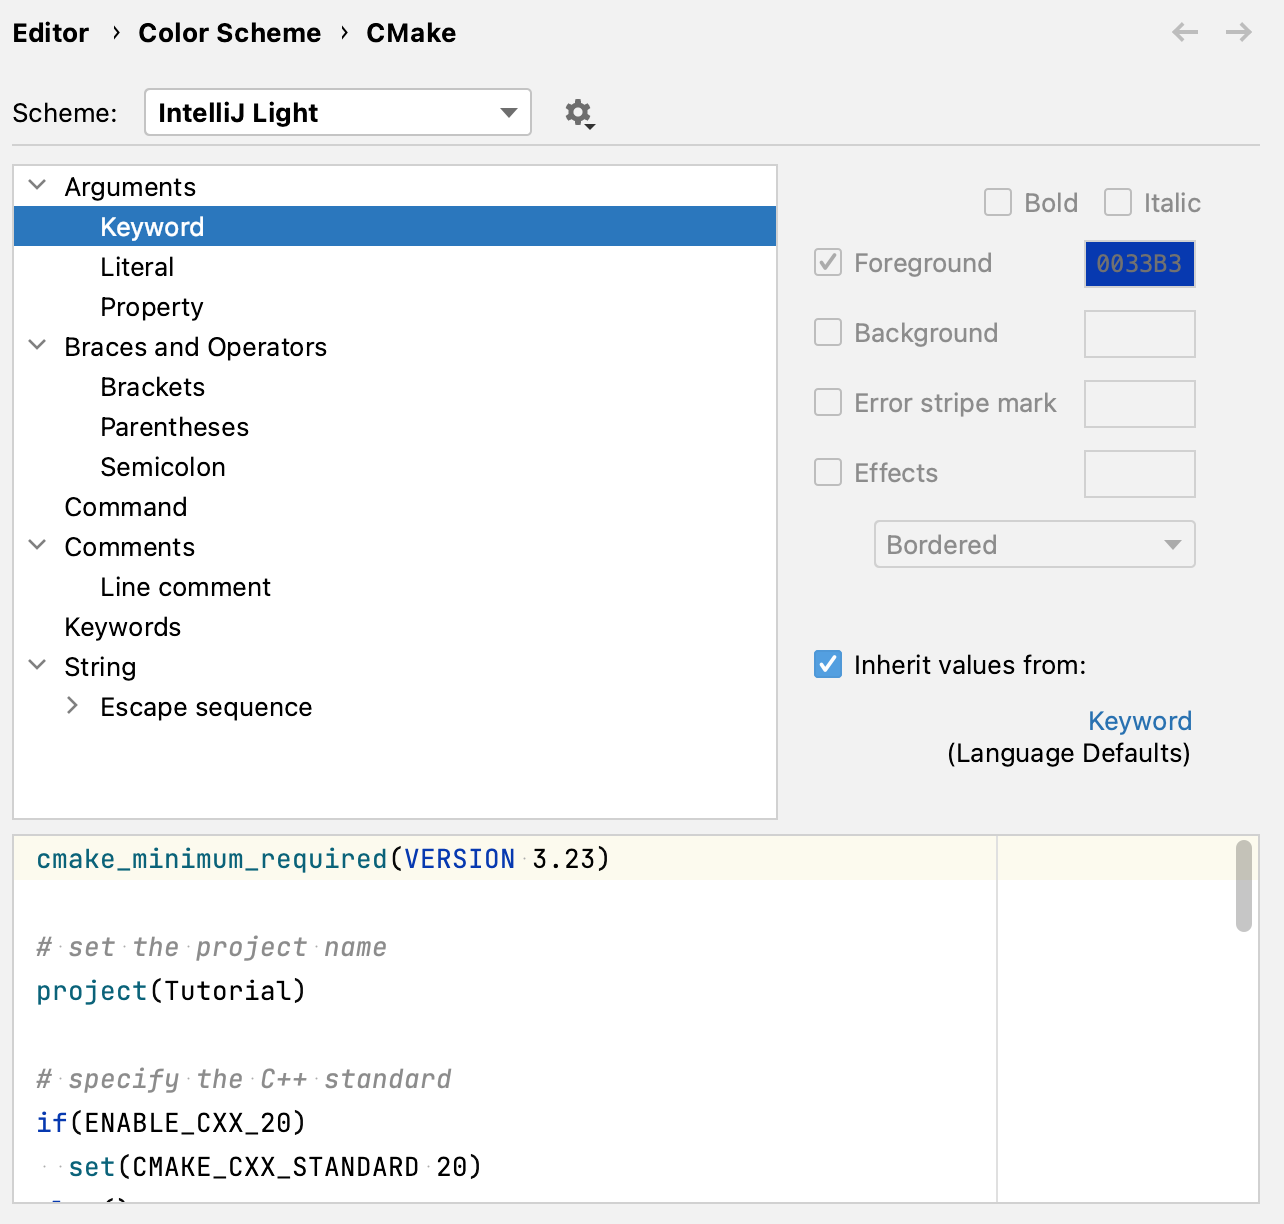Screen dimensions: 1284x1224
Task: Collapse the Comments tree node
Action: coord(38,545)
